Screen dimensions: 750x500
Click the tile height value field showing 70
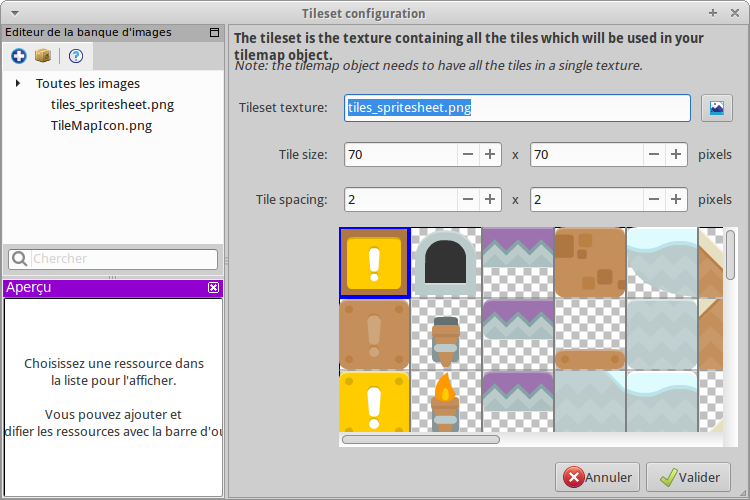(x=587, y=155)
